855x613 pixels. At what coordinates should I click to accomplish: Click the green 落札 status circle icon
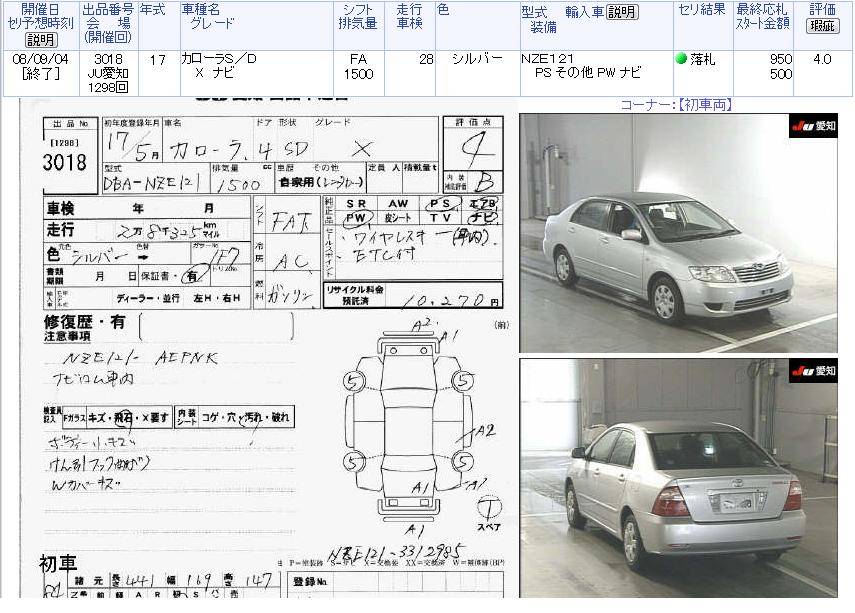(681, 58)
